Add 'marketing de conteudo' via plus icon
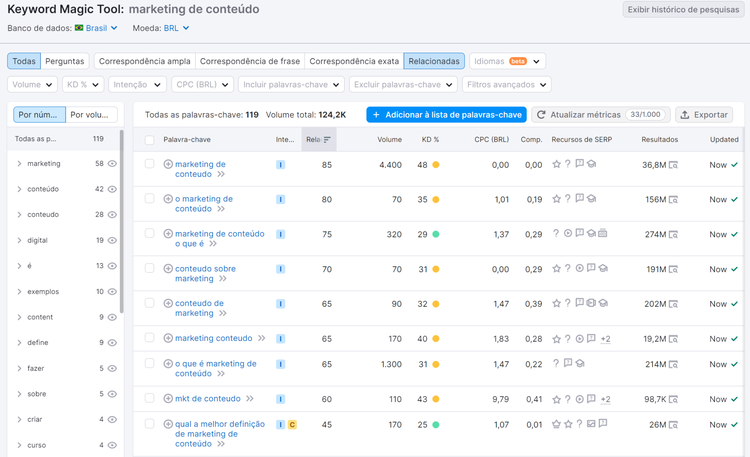The height and width of the screenshot is (457, 750). [168, 164]
